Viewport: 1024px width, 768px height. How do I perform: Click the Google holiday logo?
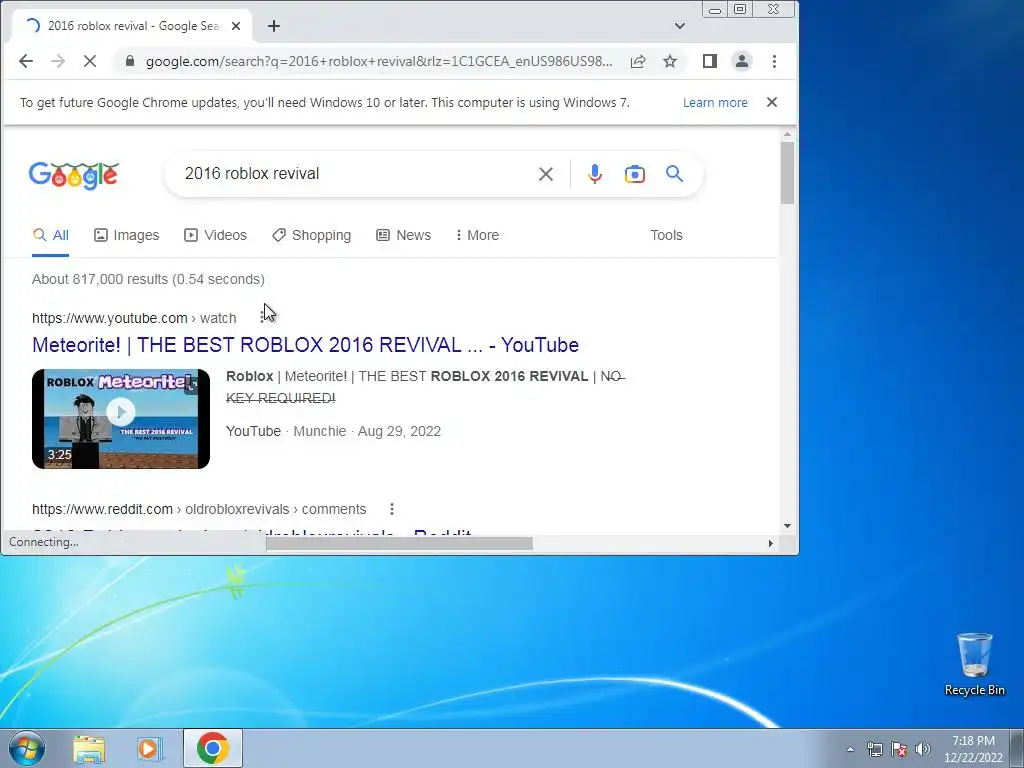[74, 175]
